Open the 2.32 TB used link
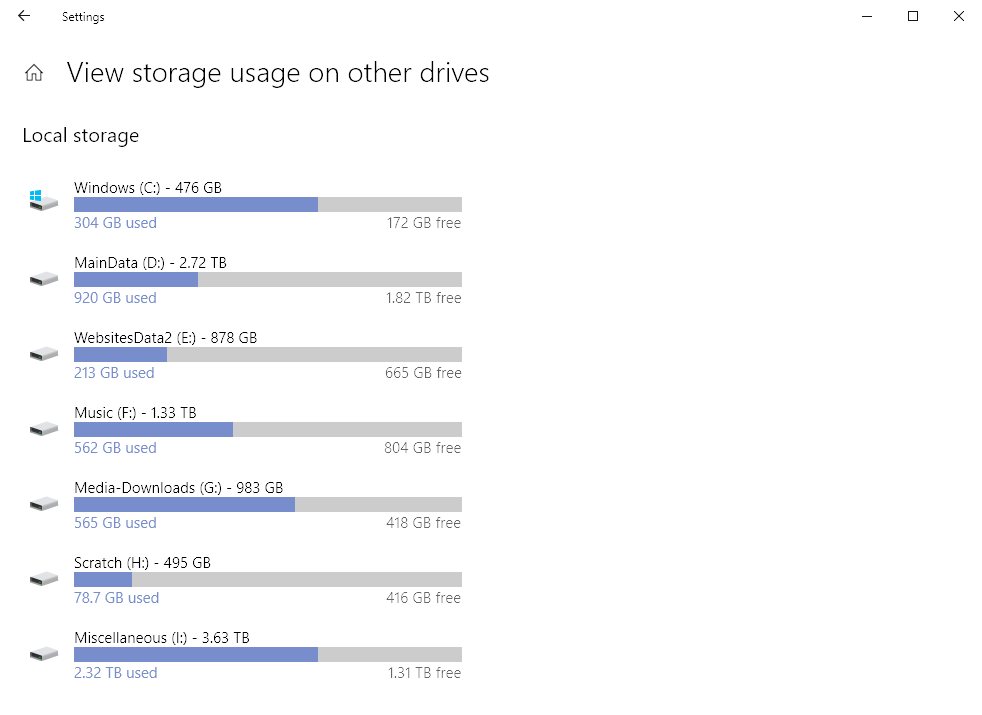This screenshot has width=982, height=715. pyautogui.click(x=116, y=674)
